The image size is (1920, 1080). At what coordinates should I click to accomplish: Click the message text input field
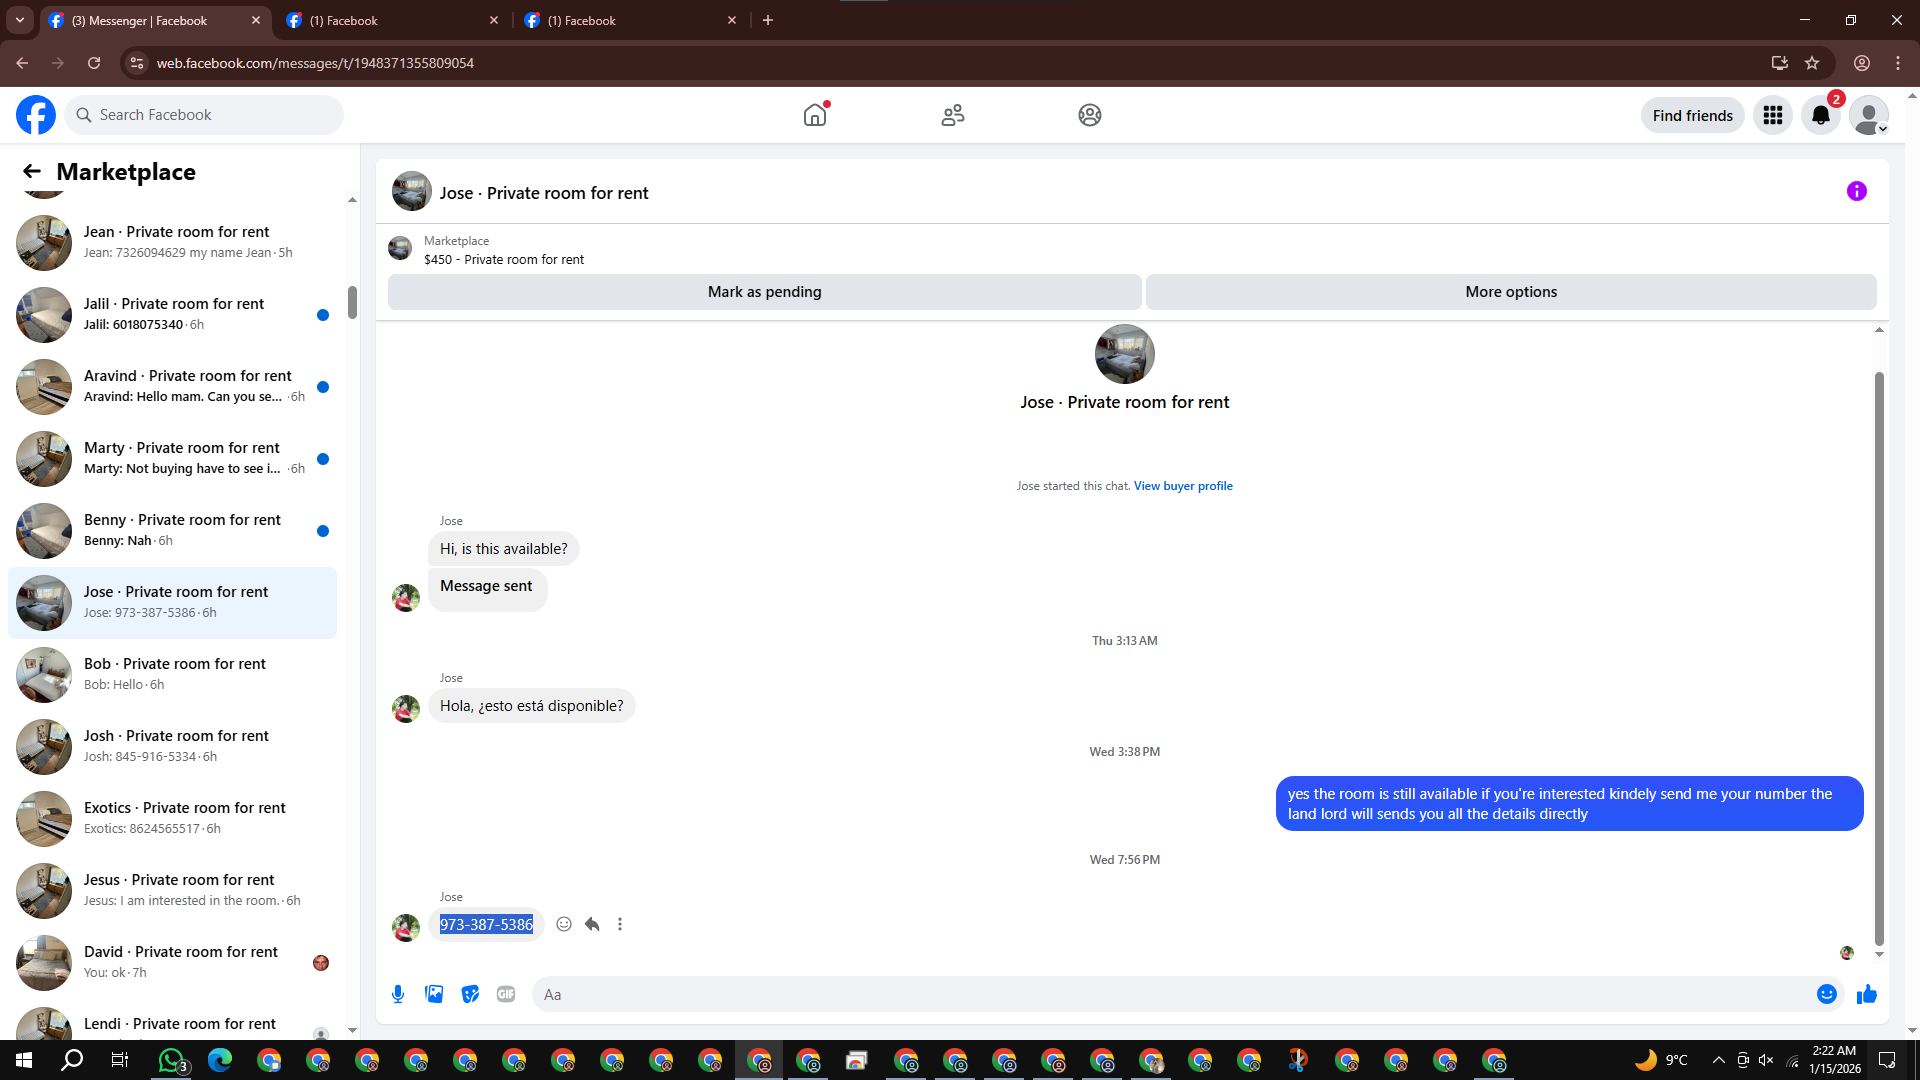1170,994
